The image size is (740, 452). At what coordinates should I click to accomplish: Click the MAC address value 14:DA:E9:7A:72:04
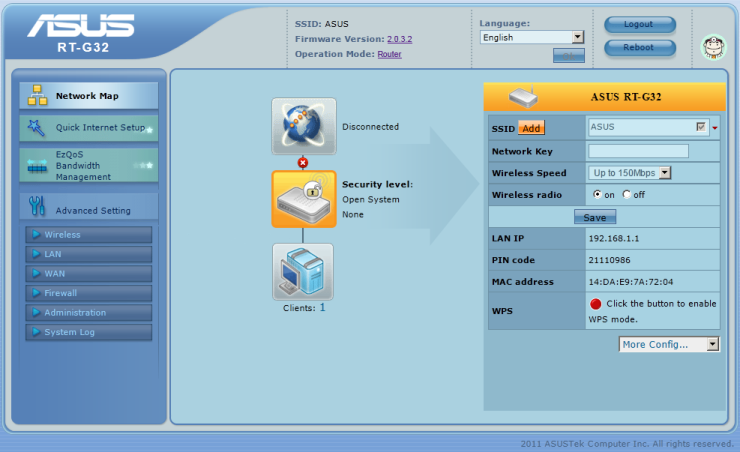click(x=631, y=282)
